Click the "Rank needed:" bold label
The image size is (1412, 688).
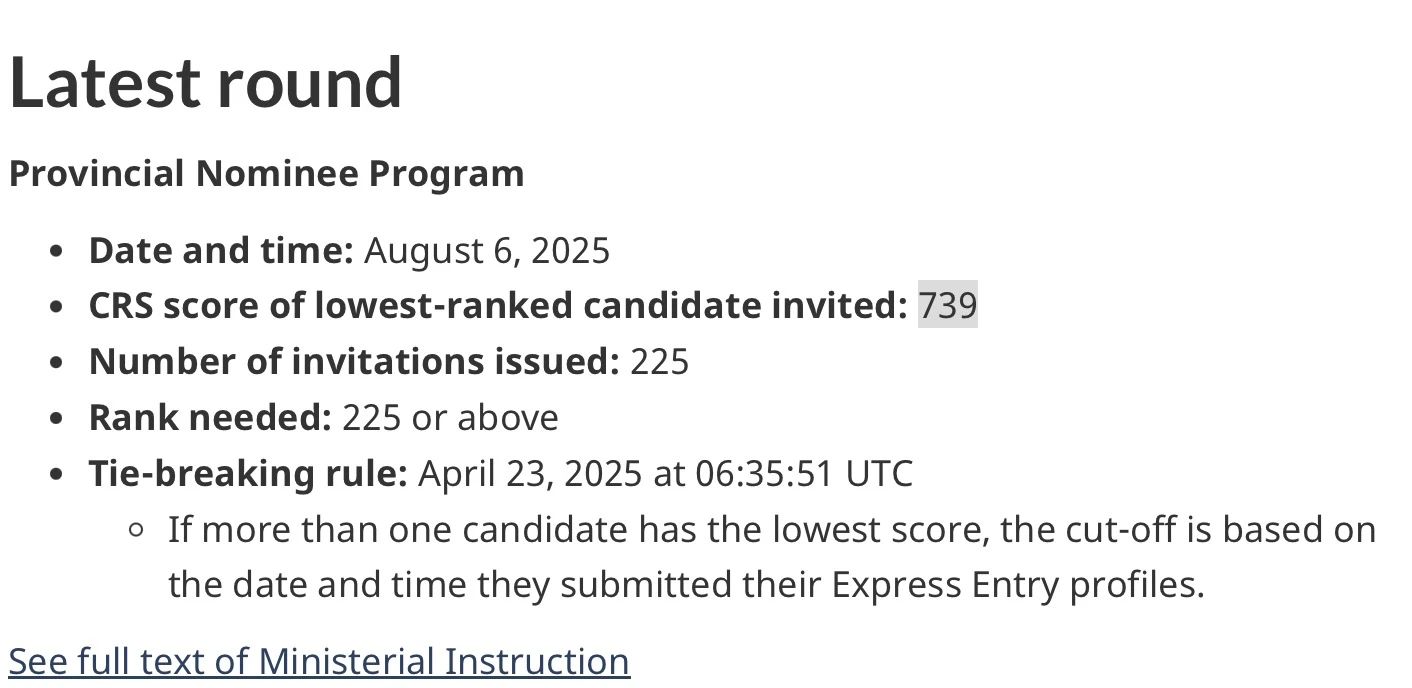pos(210,418)
